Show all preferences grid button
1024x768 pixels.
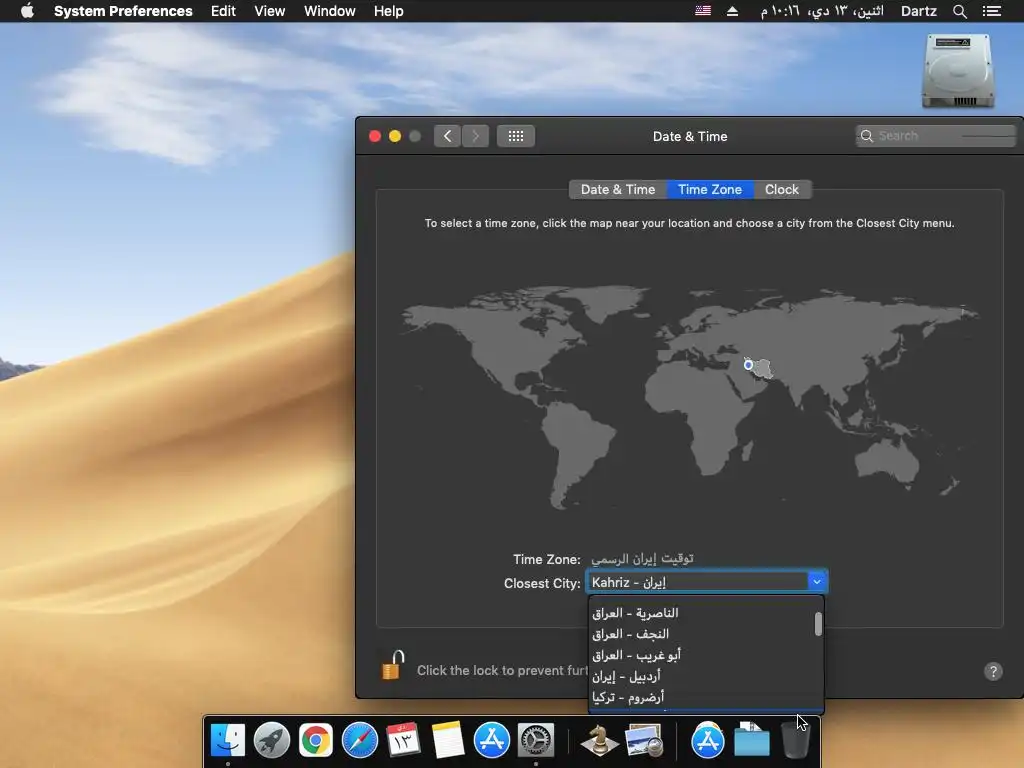point(516,136)
